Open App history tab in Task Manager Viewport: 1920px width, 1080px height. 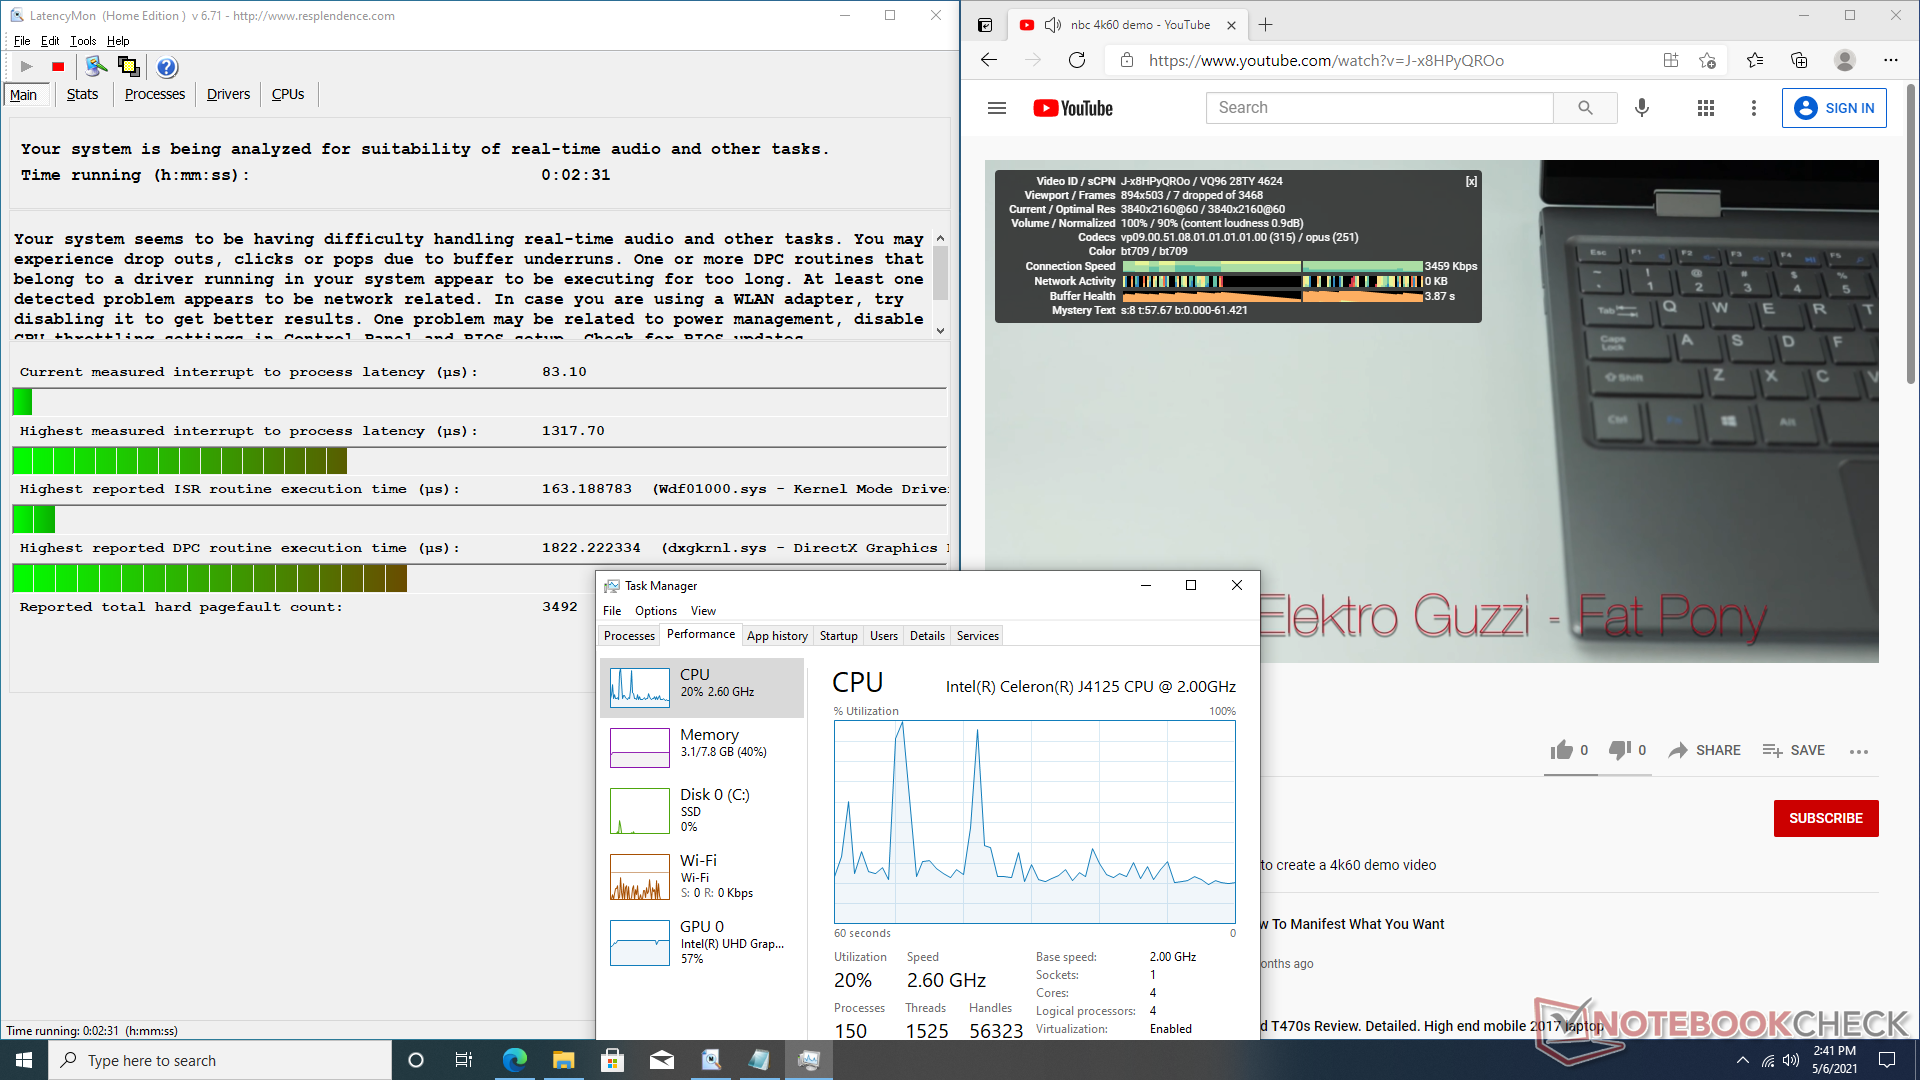(x=777, y=636)
